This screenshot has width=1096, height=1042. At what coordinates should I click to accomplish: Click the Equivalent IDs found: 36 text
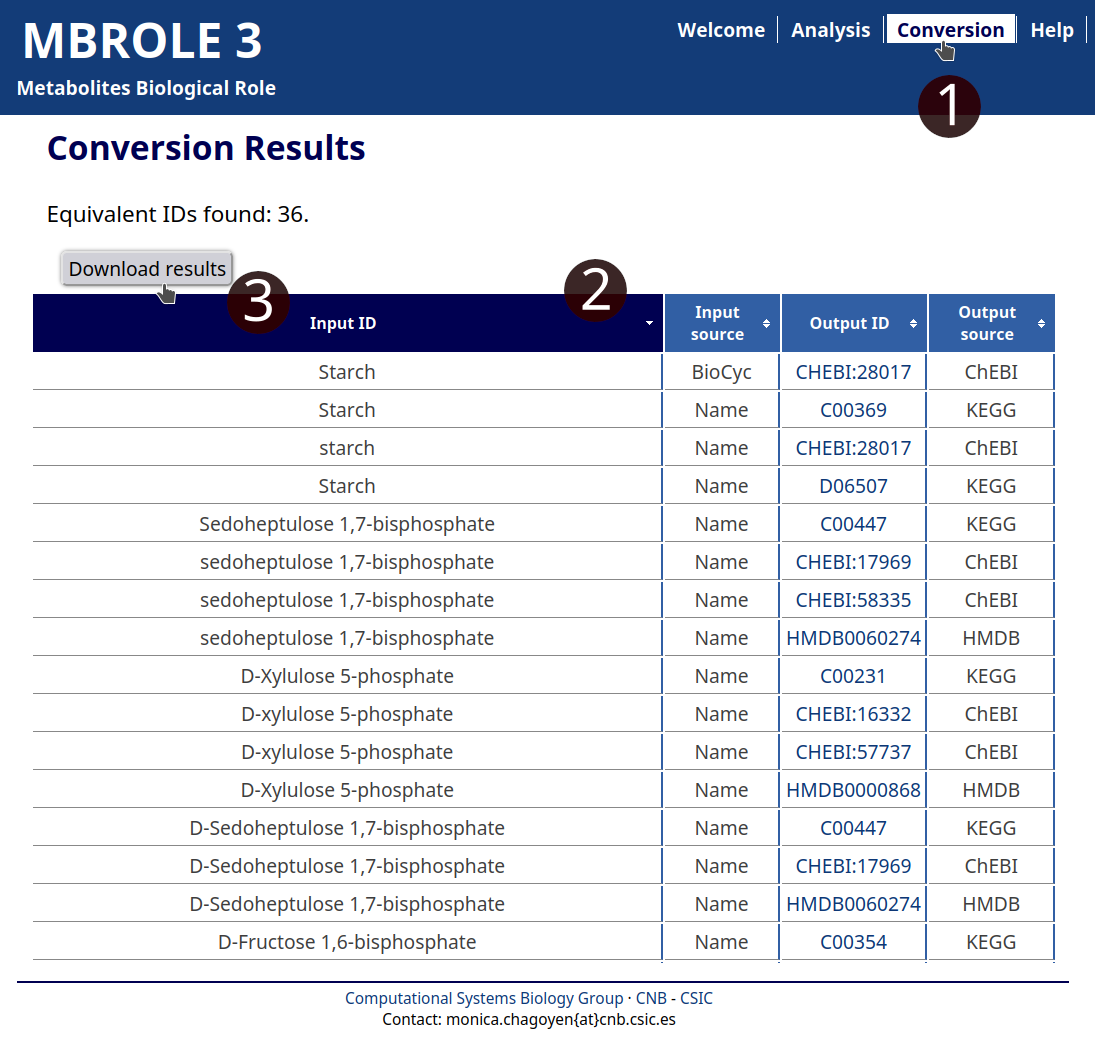click(x=178, y=214)
